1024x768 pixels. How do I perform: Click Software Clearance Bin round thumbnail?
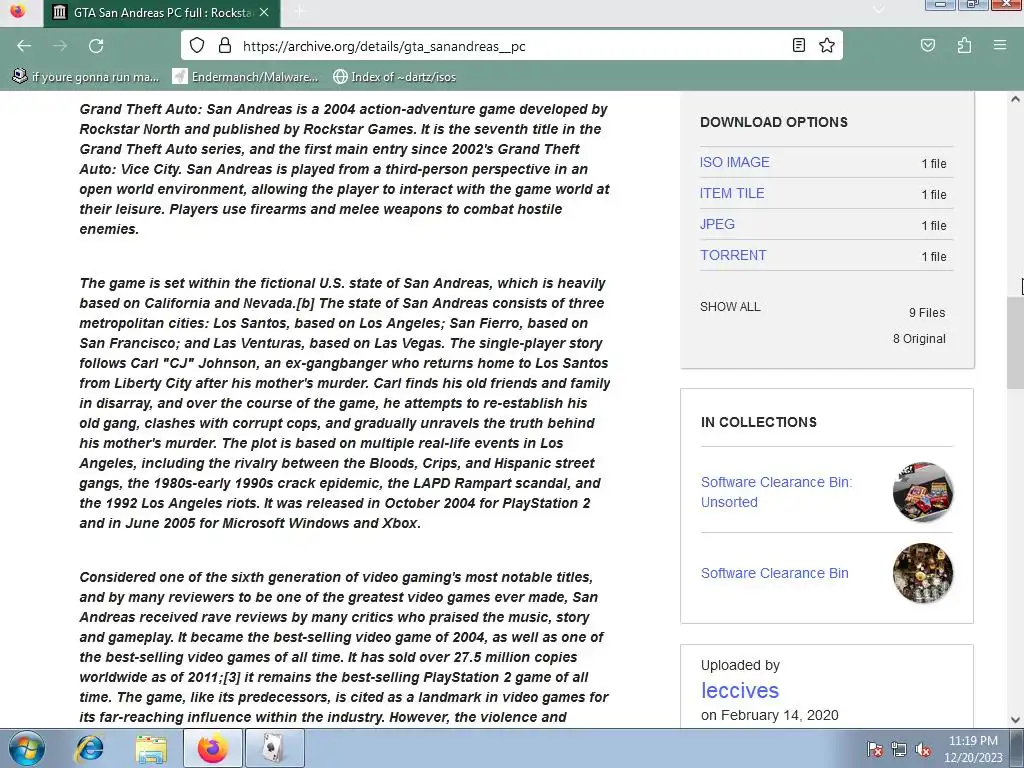pyautogui.click(x=923, y=573)
